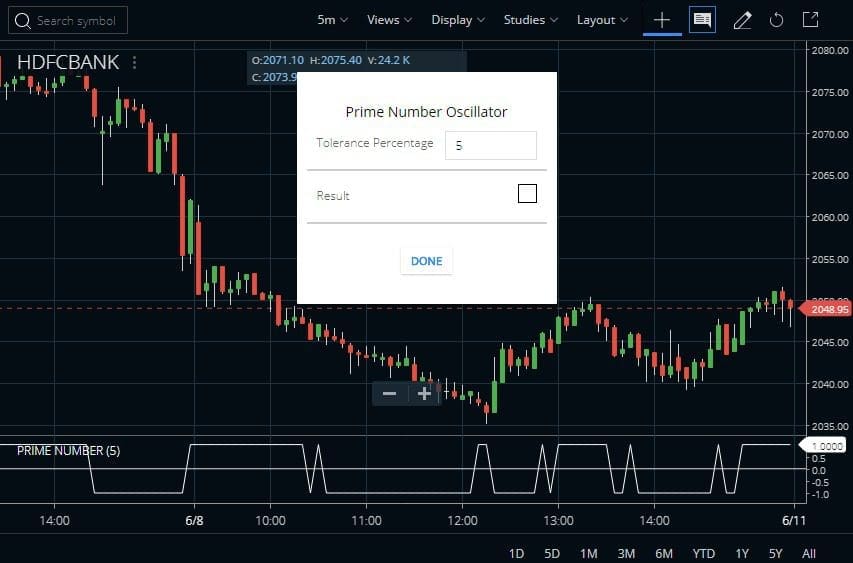
Task: Click the 6/11 date label on time axis
Action: coord(794,521)
